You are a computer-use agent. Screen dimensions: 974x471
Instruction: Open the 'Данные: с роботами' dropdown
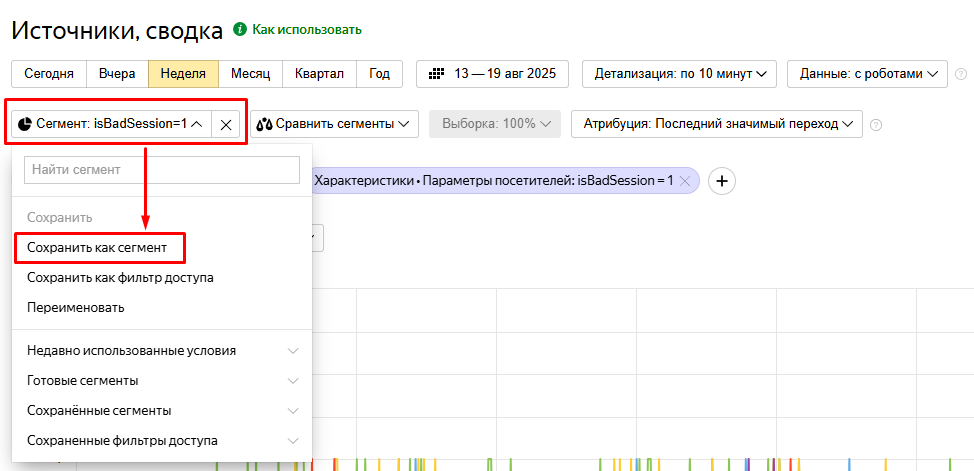(867, 74)
